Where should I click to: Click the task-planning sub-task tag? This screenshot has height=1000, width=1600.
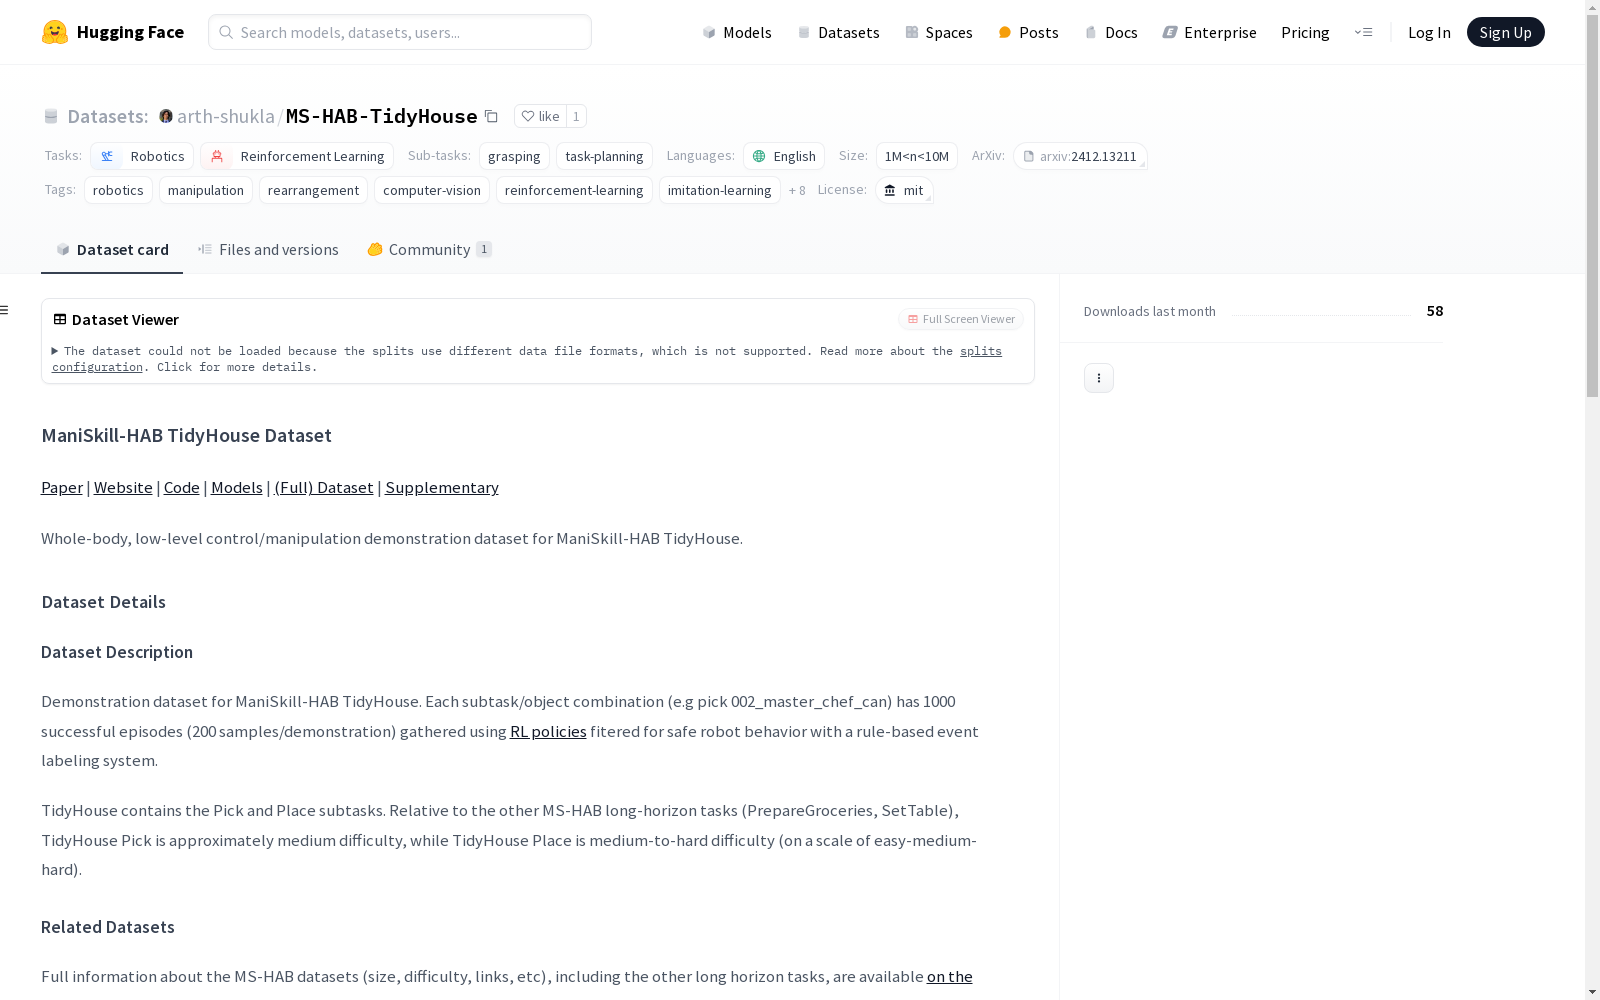[x=604, y=156]
